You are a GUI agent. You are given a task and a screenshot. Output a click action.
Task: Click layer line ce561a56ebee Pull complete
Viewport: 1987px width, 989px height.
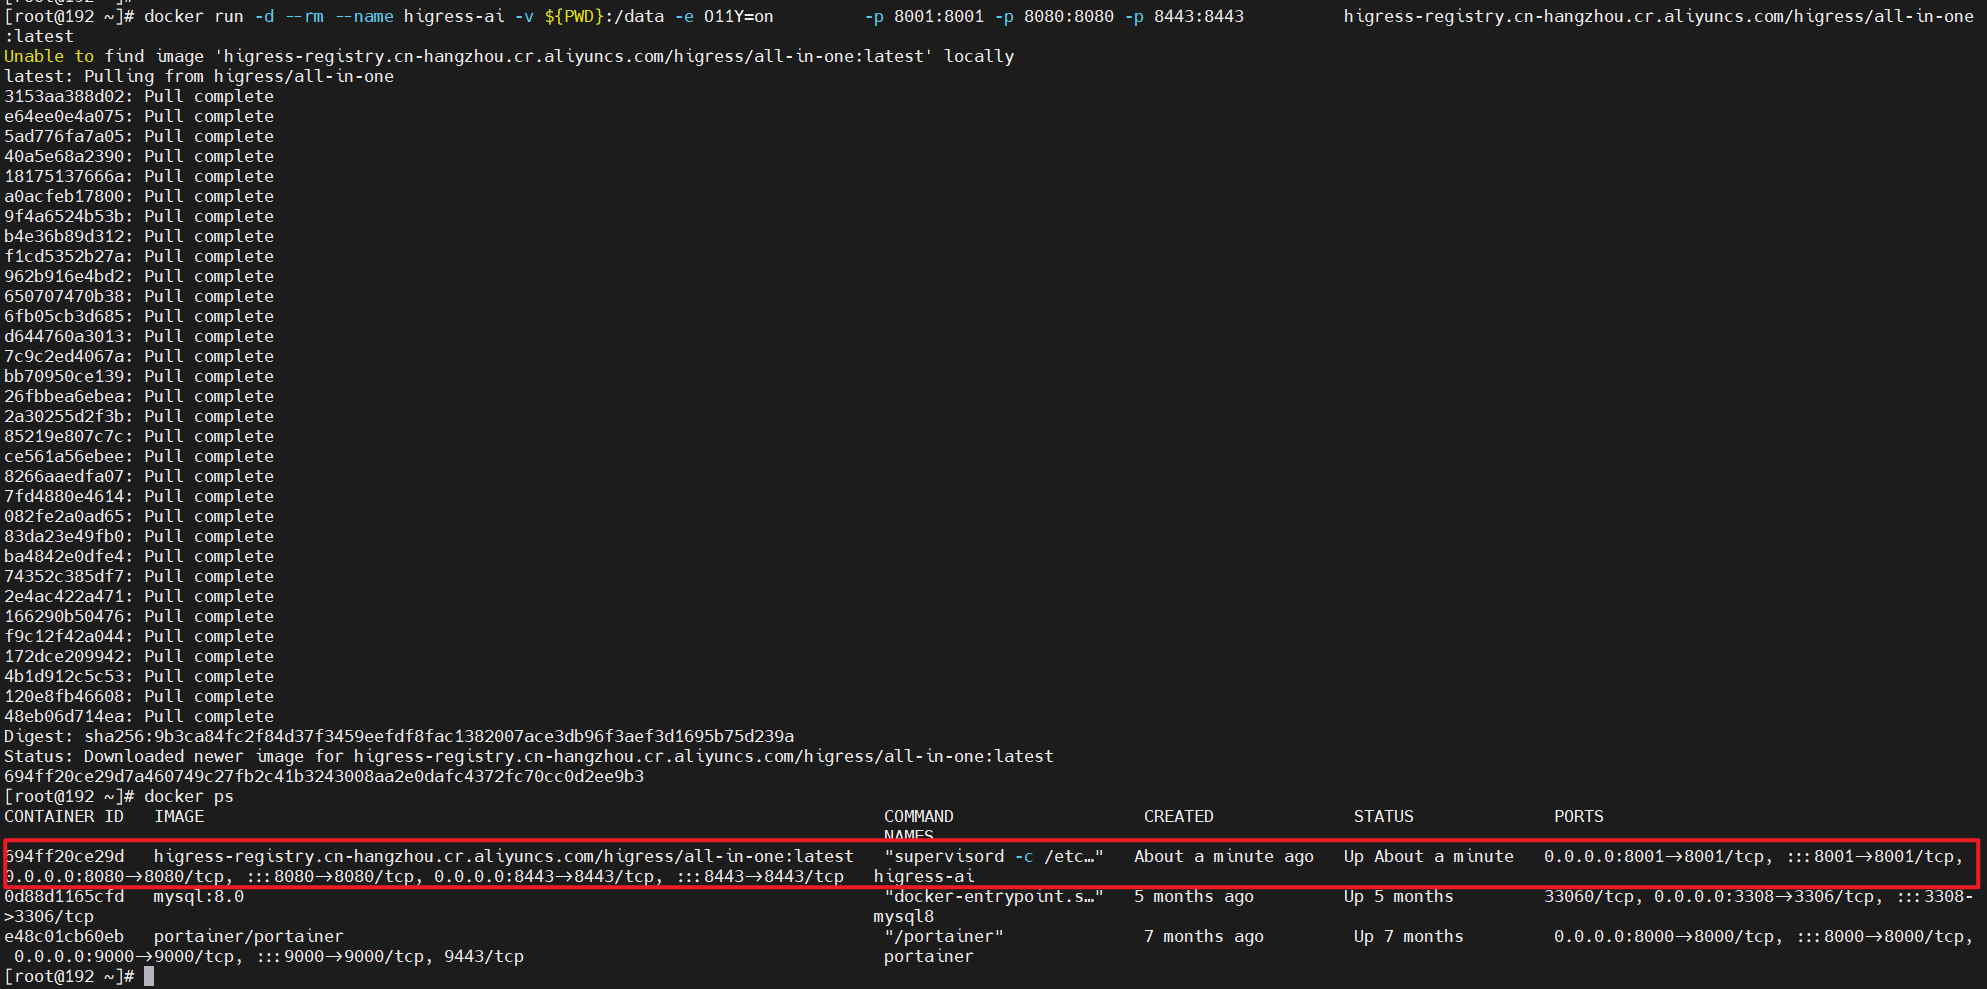[x=139, y=456]
